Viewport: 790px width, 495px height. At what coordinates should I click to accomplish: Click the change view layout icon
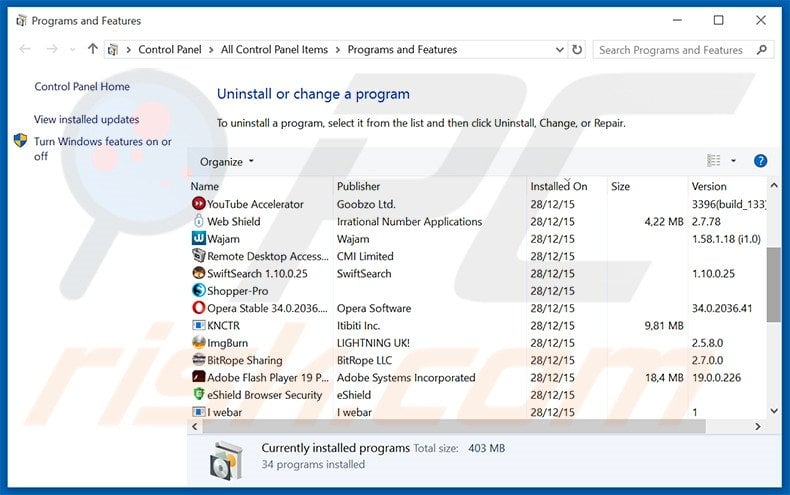tap(713, 161)
